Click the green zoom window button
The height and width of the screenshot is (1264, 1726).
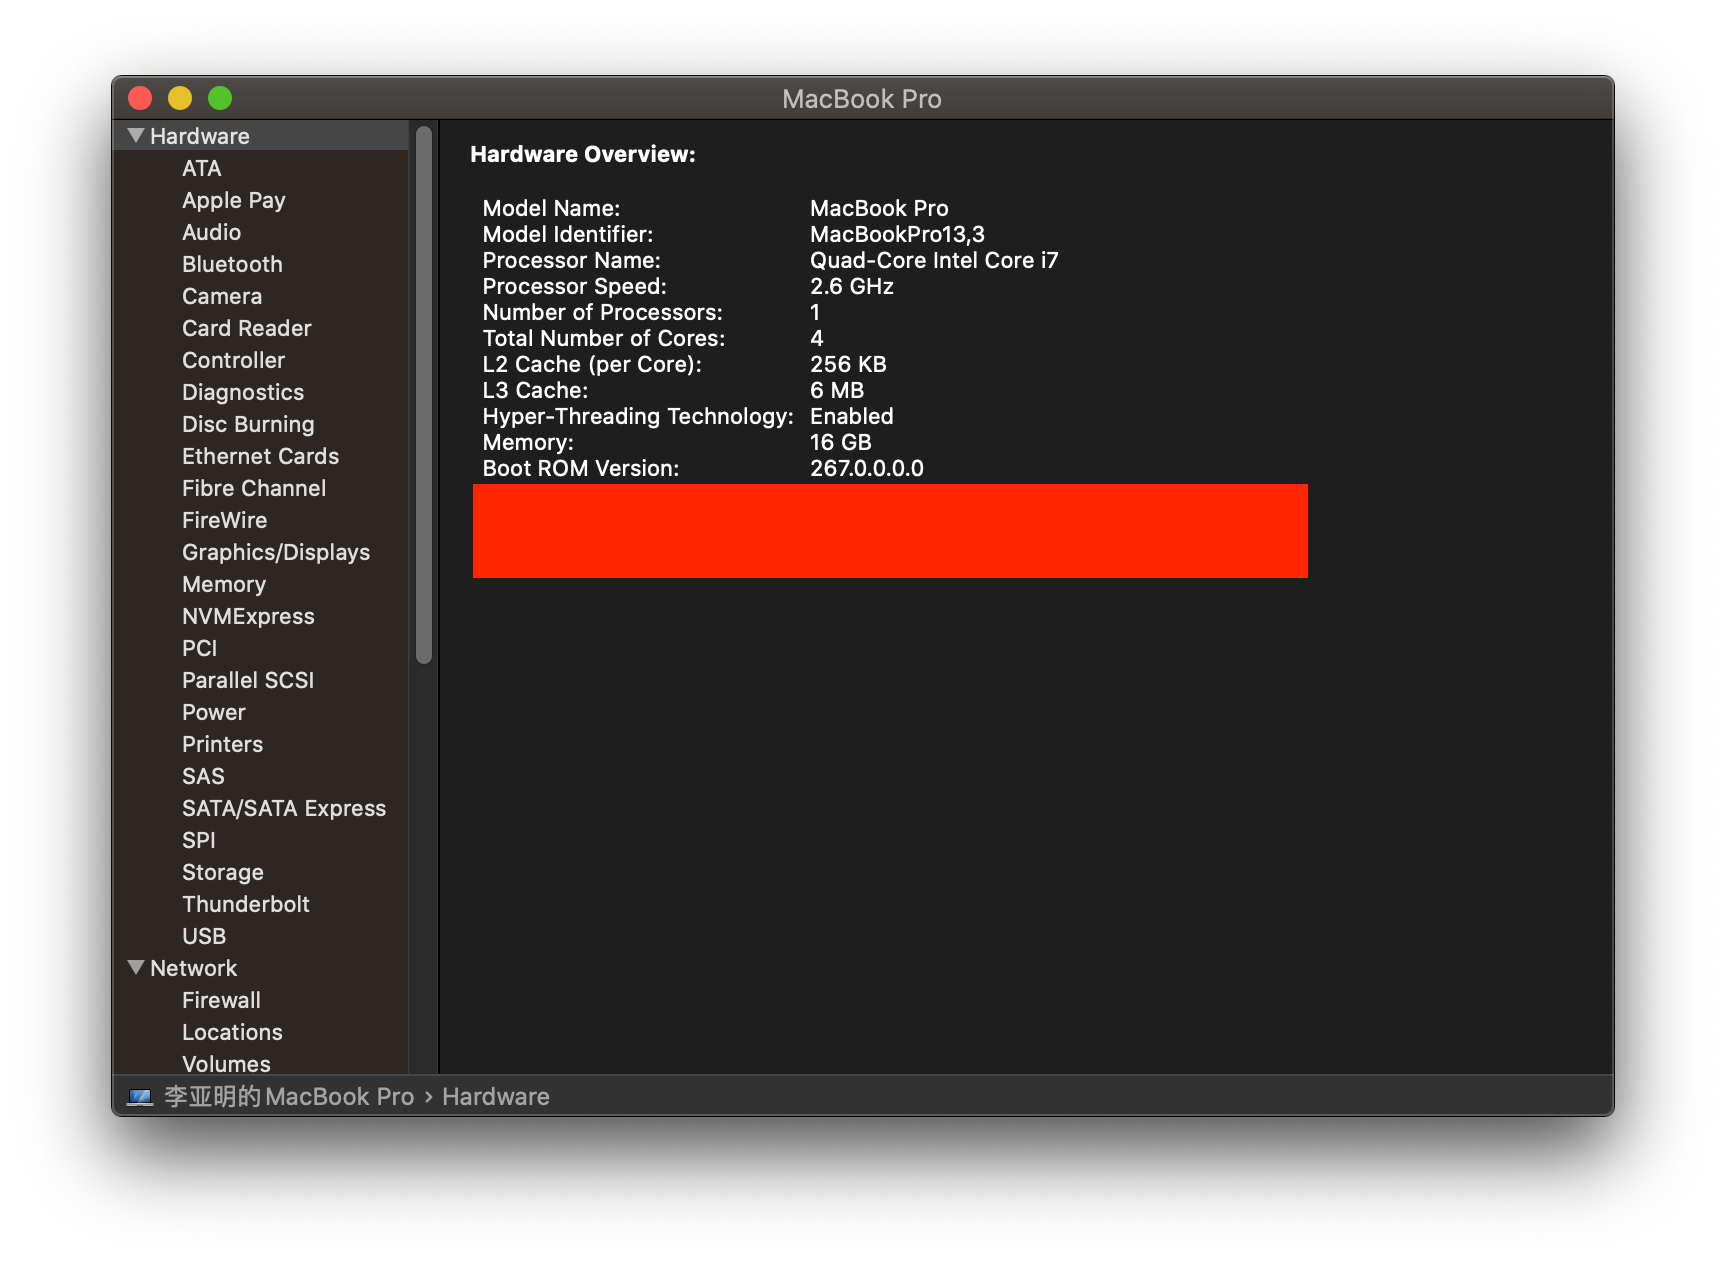[x=220, y=98]
